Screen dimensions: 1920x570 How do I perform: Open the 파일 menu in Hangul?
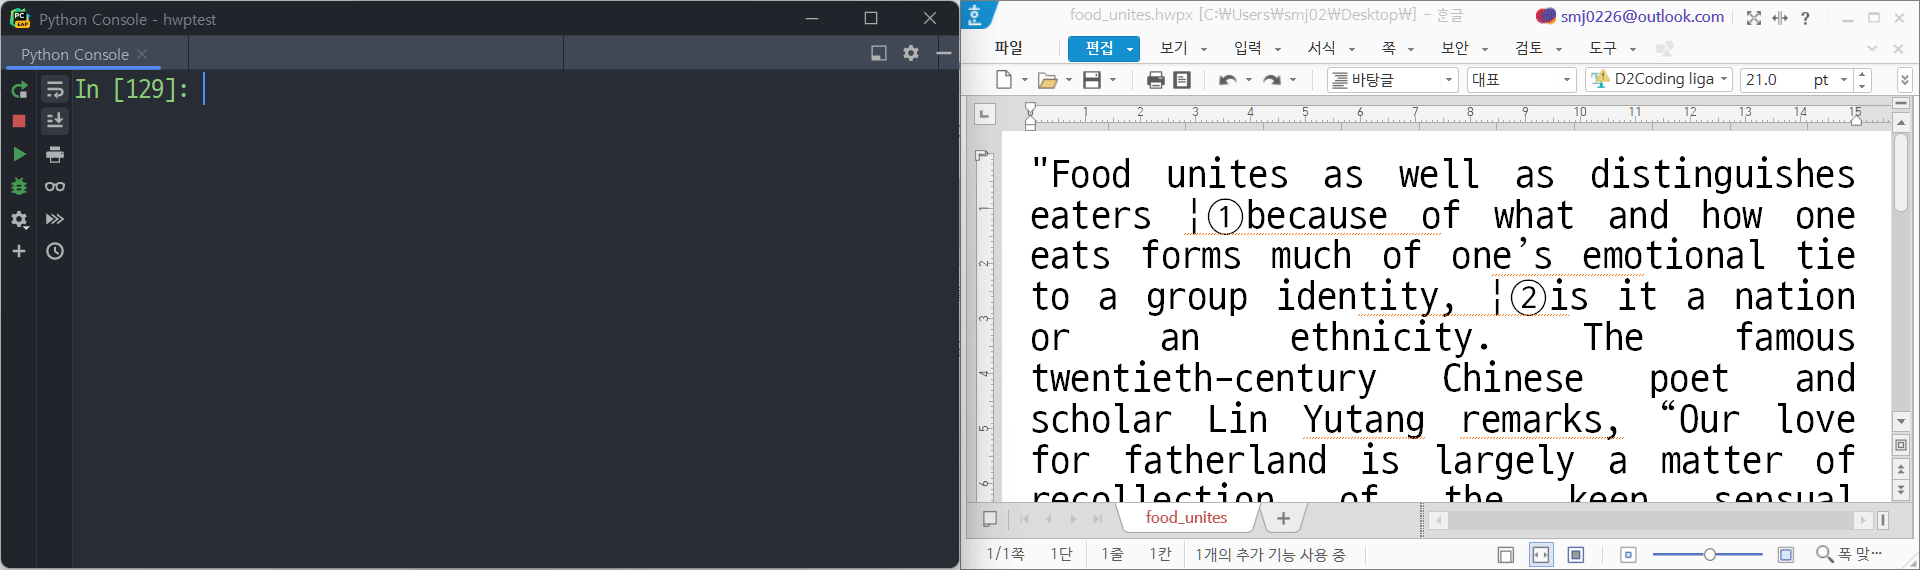1008,48
